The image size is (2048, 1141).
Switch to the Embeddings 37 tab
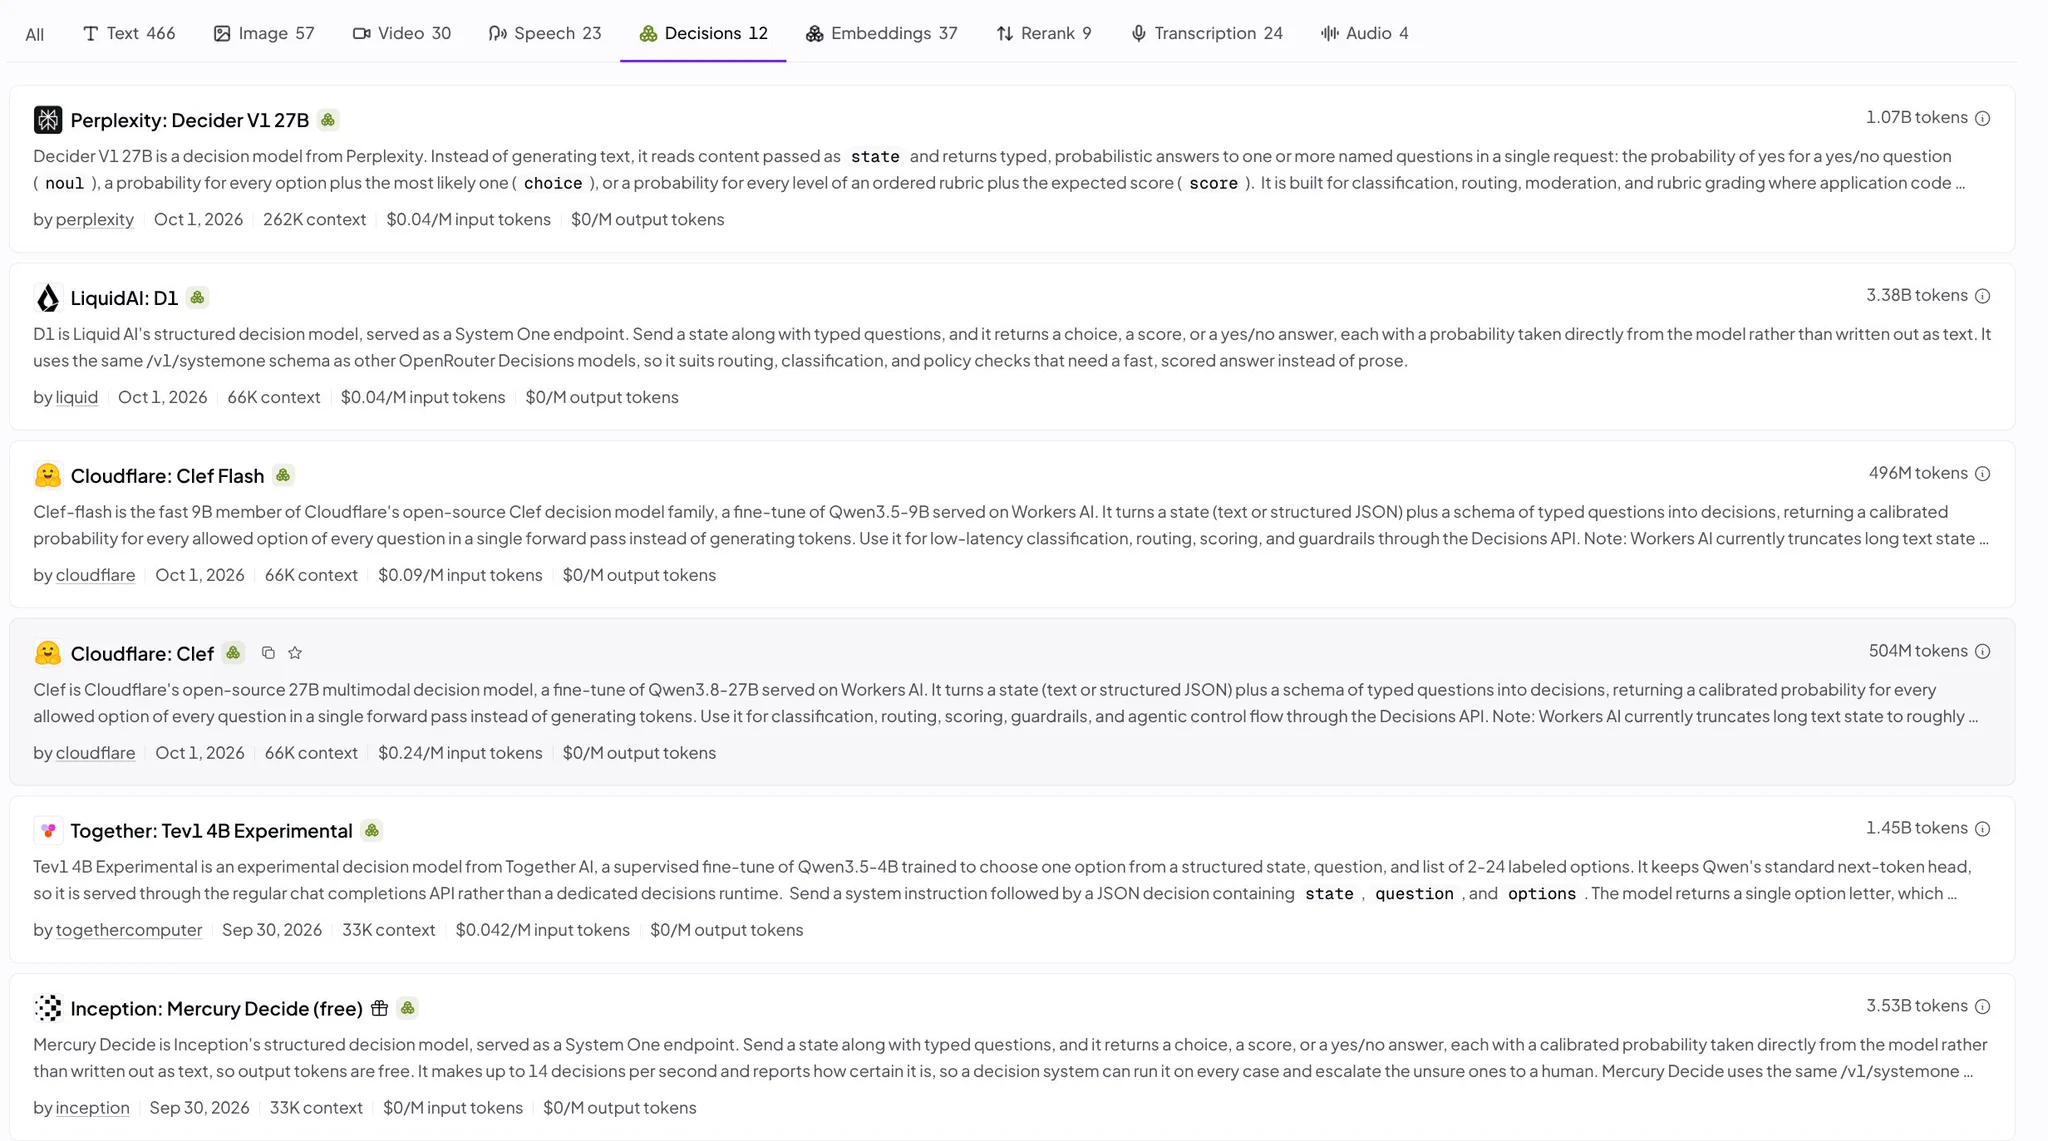[x=882, y=34]
